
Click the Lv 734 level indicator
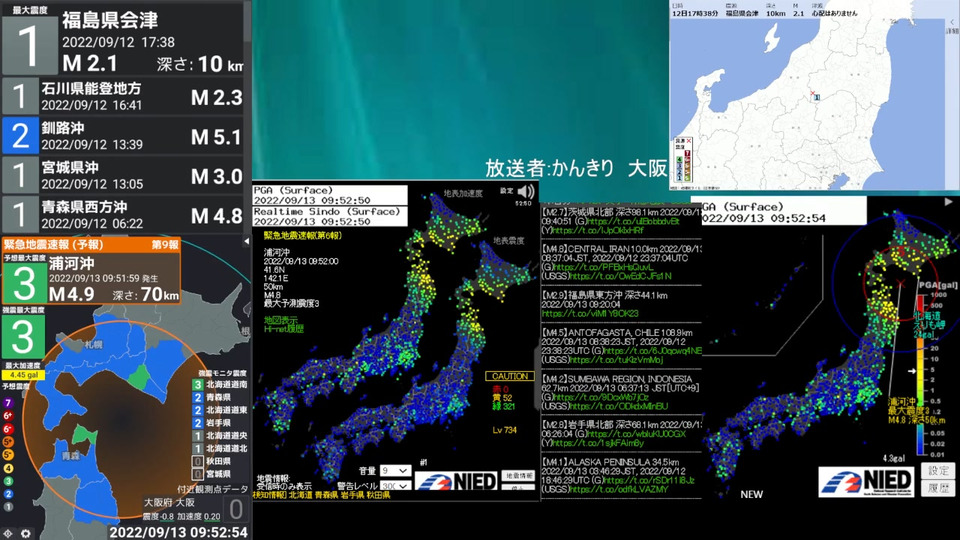(x=504, y=430)
